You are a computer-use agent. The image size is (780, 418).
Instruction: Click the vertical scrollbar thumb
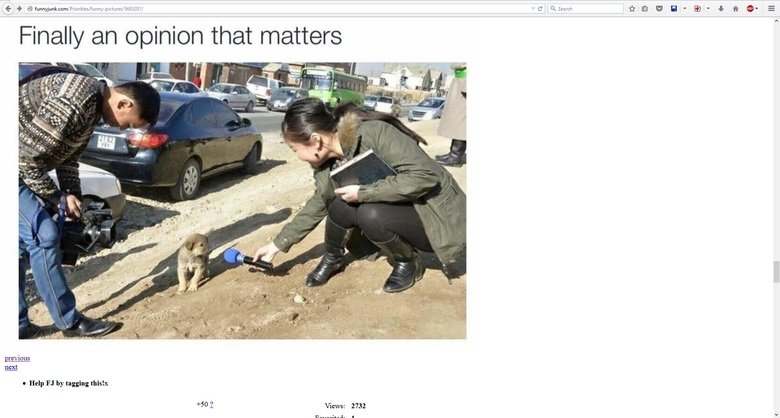tap(776, 272)
